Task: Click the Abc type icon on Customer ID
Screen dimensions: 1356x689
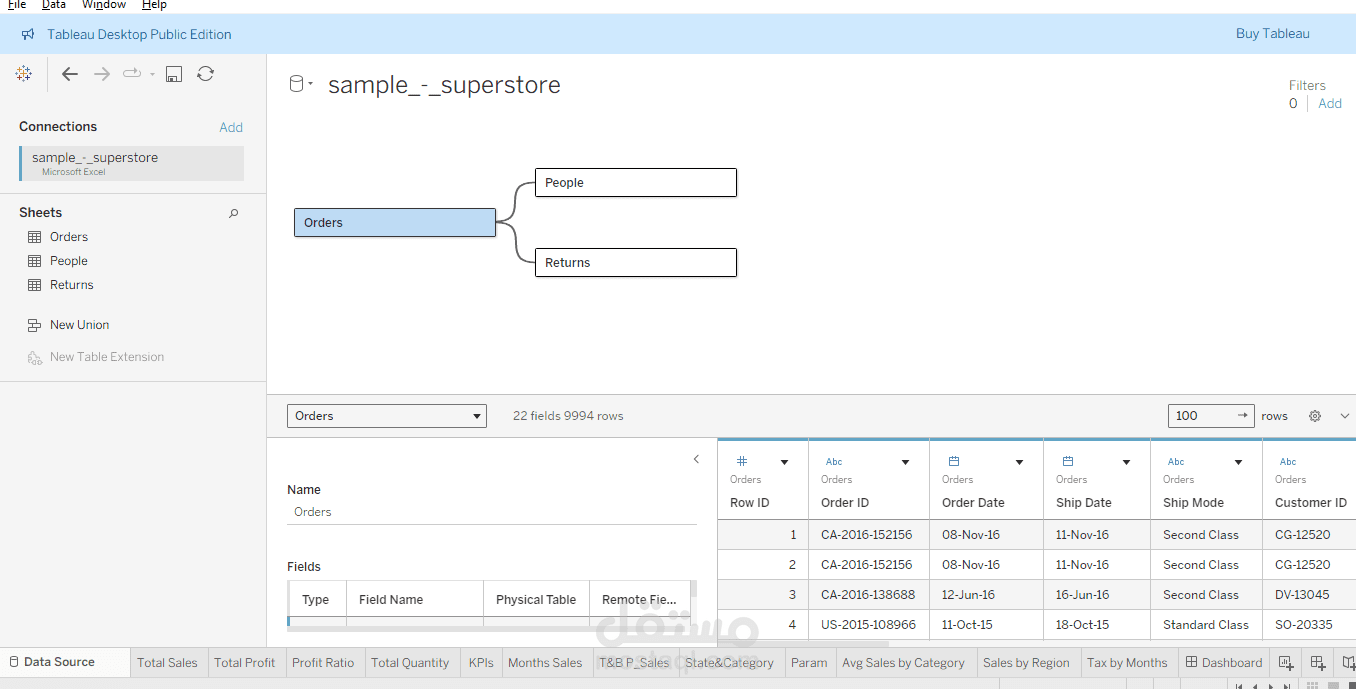Action: [1288, 462]
